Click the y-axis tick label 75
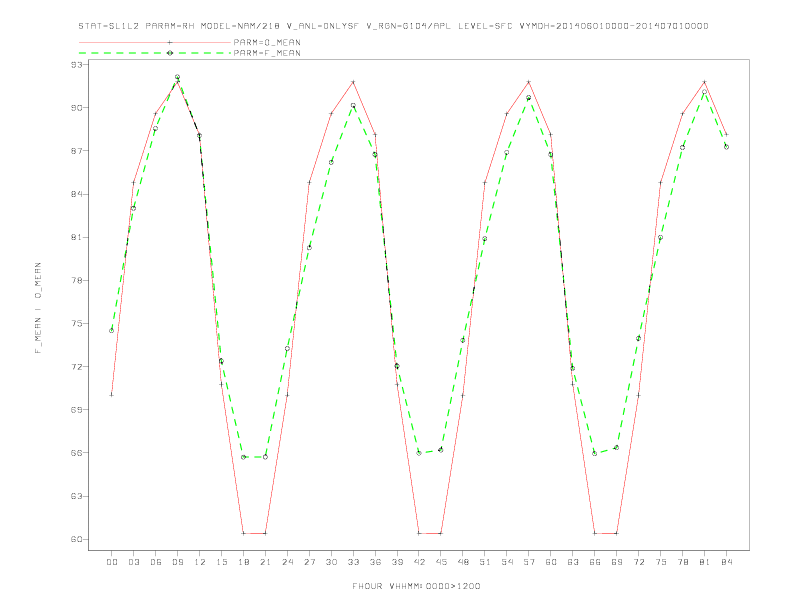792x612 pixels. click(76, 324)
